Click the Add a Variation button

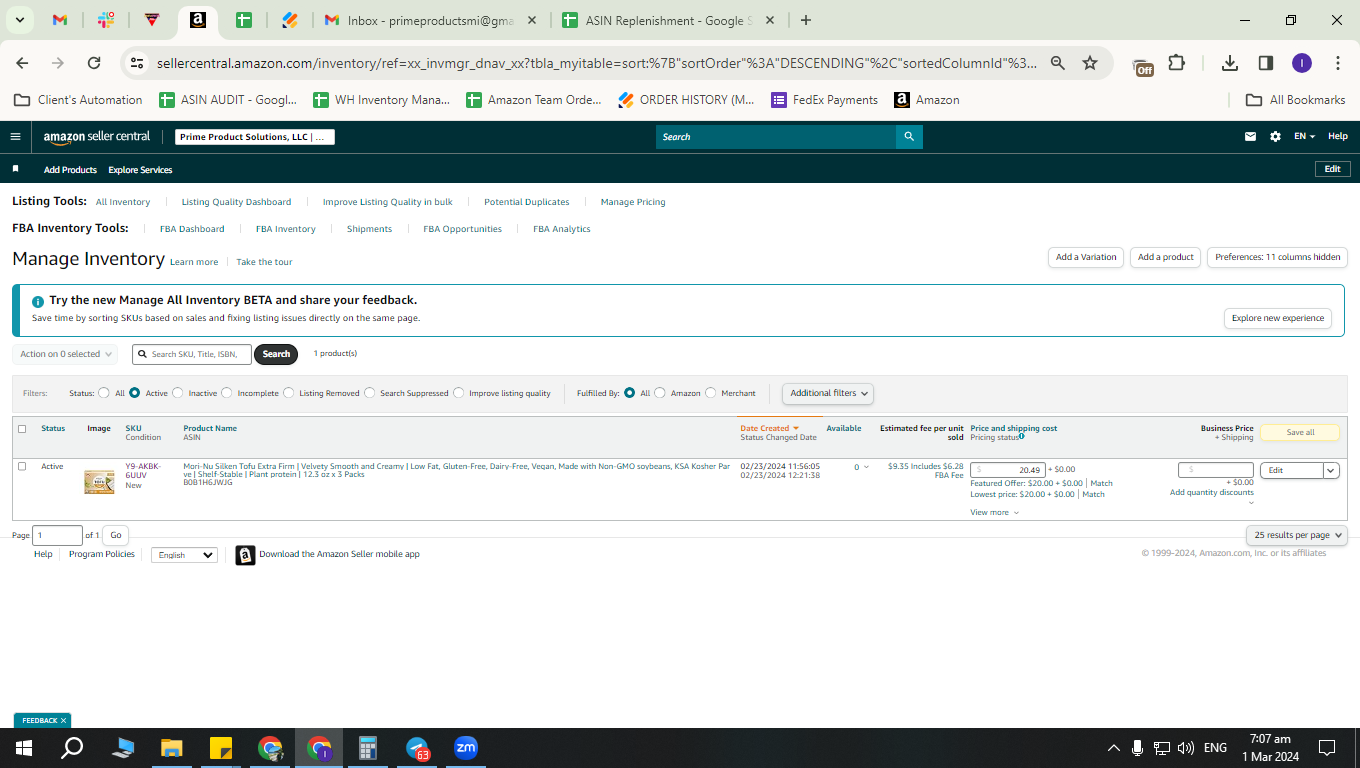pos(1086,257)
